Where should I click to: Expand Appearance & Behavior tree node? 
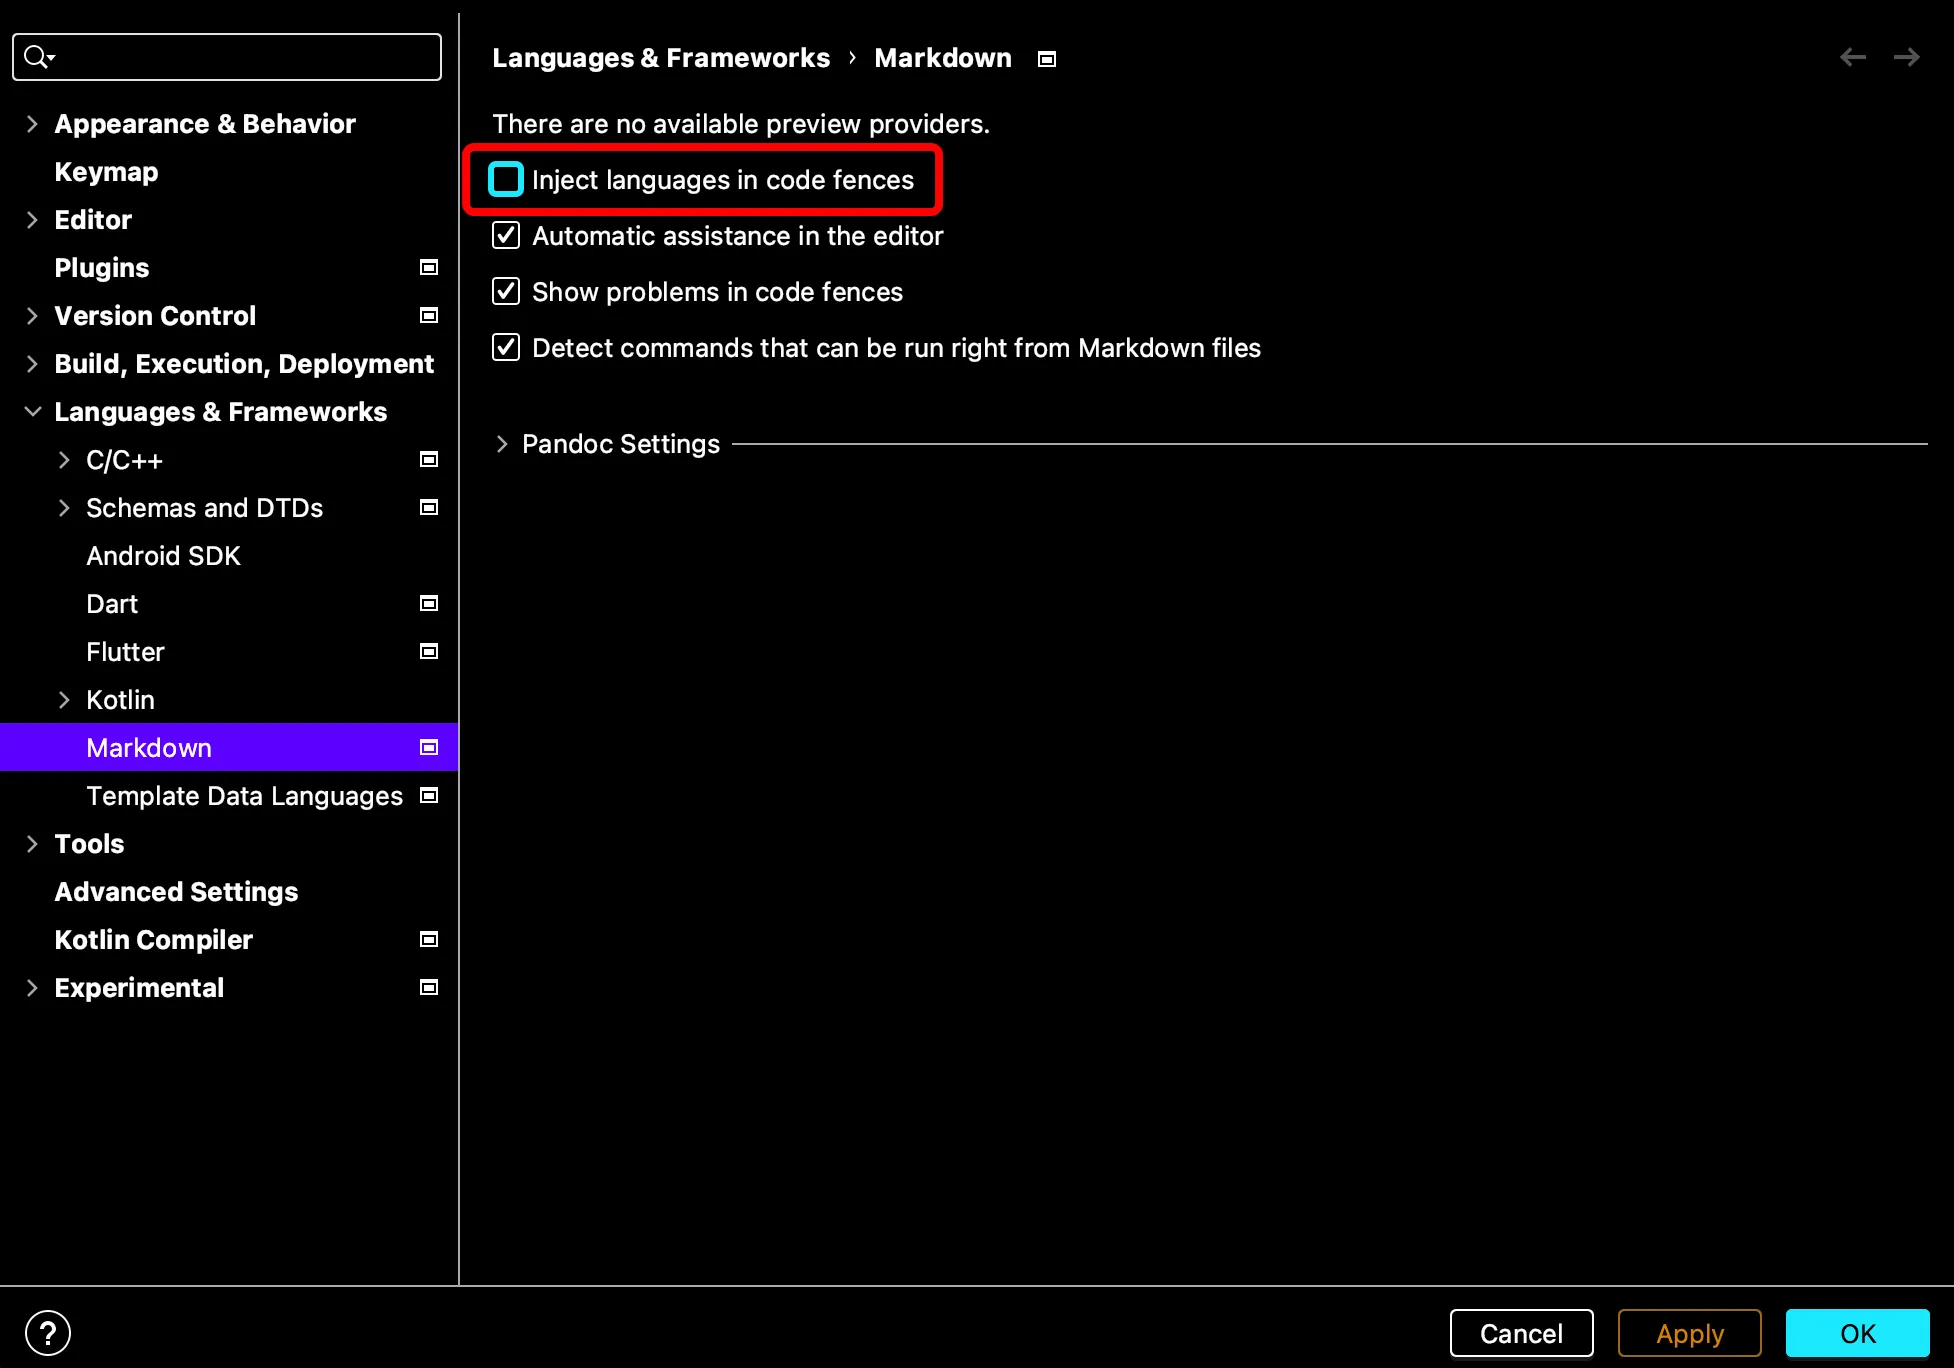click(x=32, y=124)
